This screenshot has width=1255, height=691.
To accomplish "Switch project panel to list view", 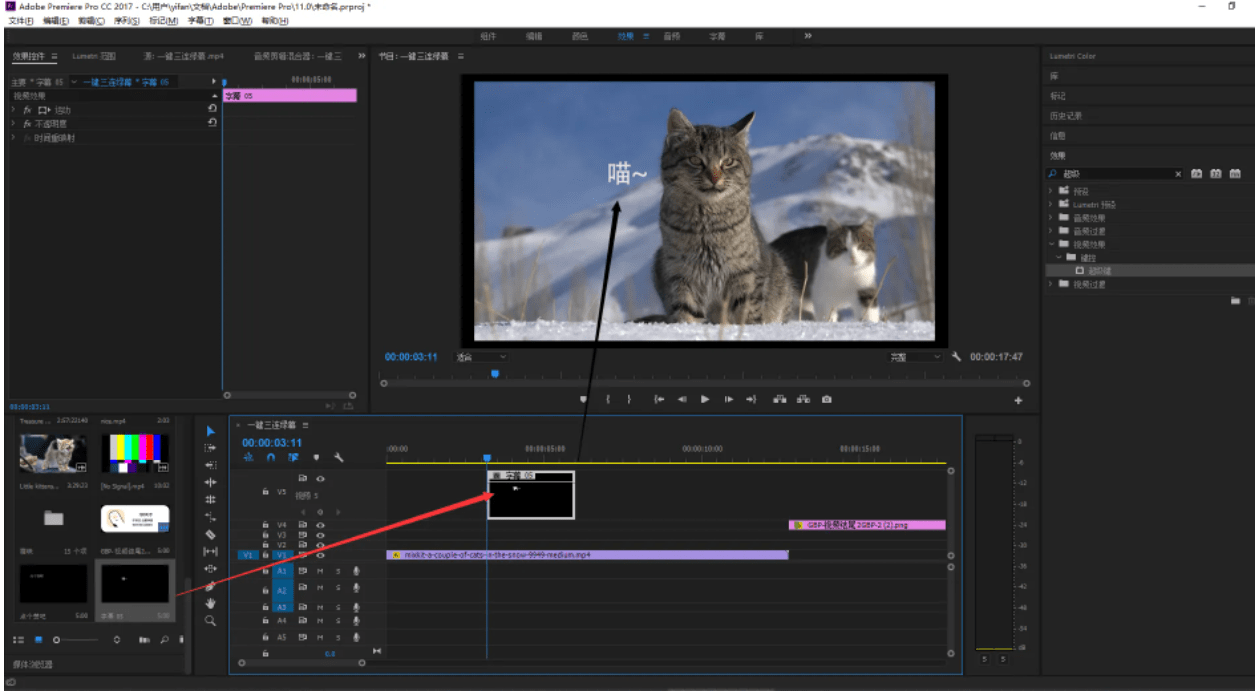I will tap(18, 639).
